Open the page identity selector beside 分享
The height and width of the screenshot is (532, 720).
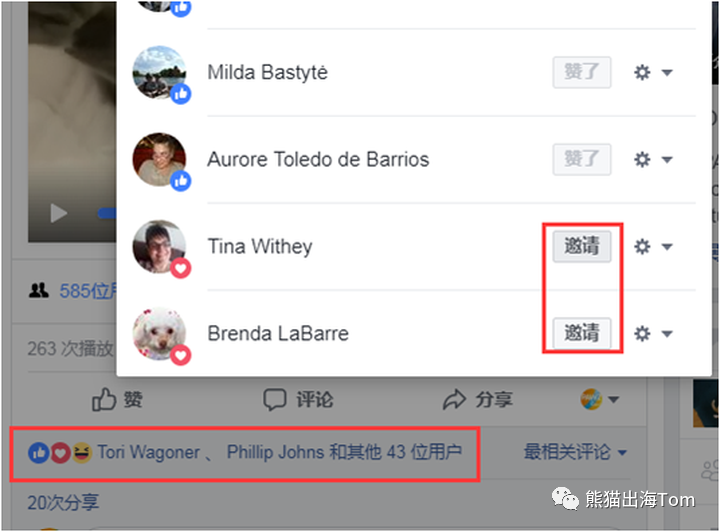(599, 399)
